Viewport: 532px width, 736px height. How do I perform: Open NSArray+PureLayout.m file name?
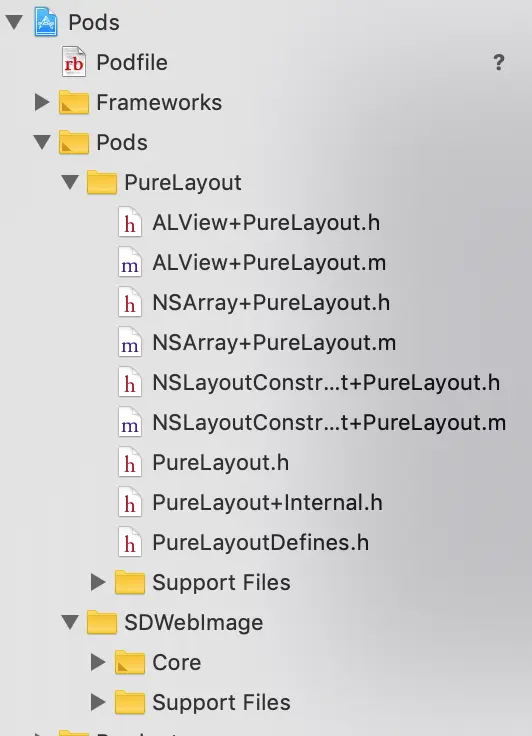click(x=274, y=343)
